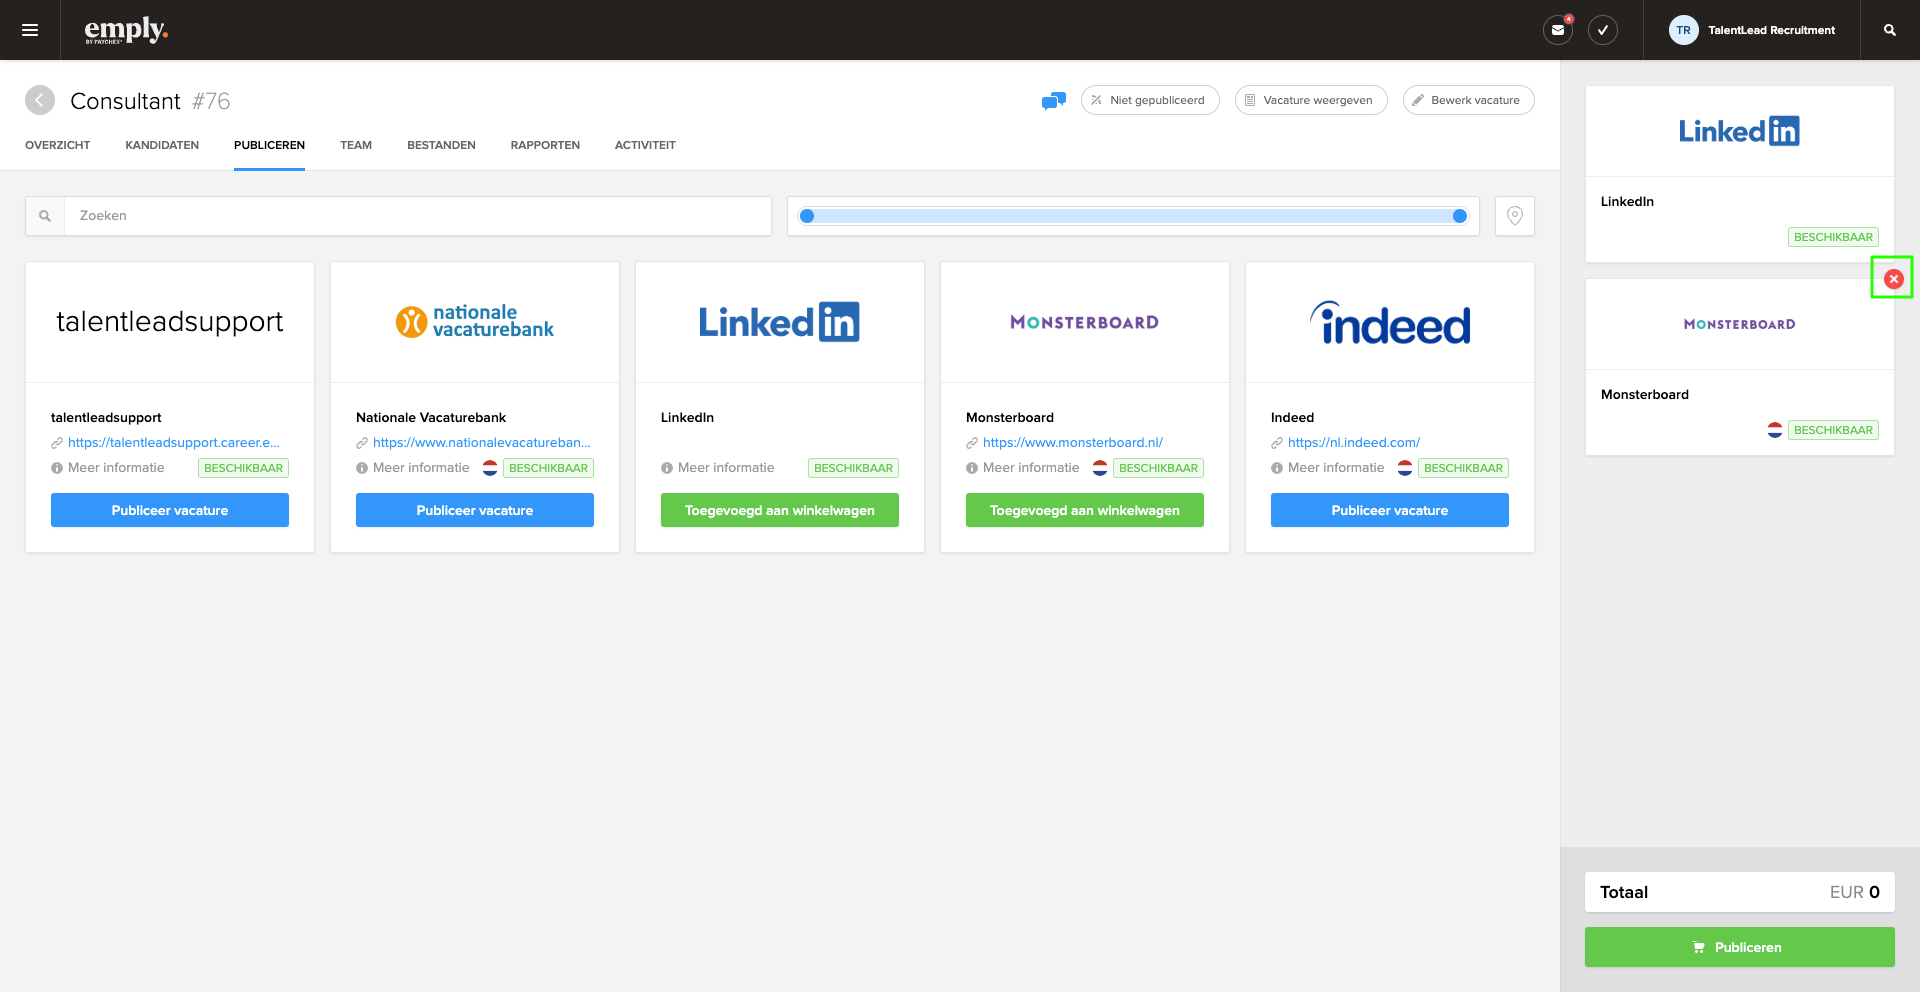Select Bewerk vacature
Screen dimensions: 1920x992
pos(1468,100)
